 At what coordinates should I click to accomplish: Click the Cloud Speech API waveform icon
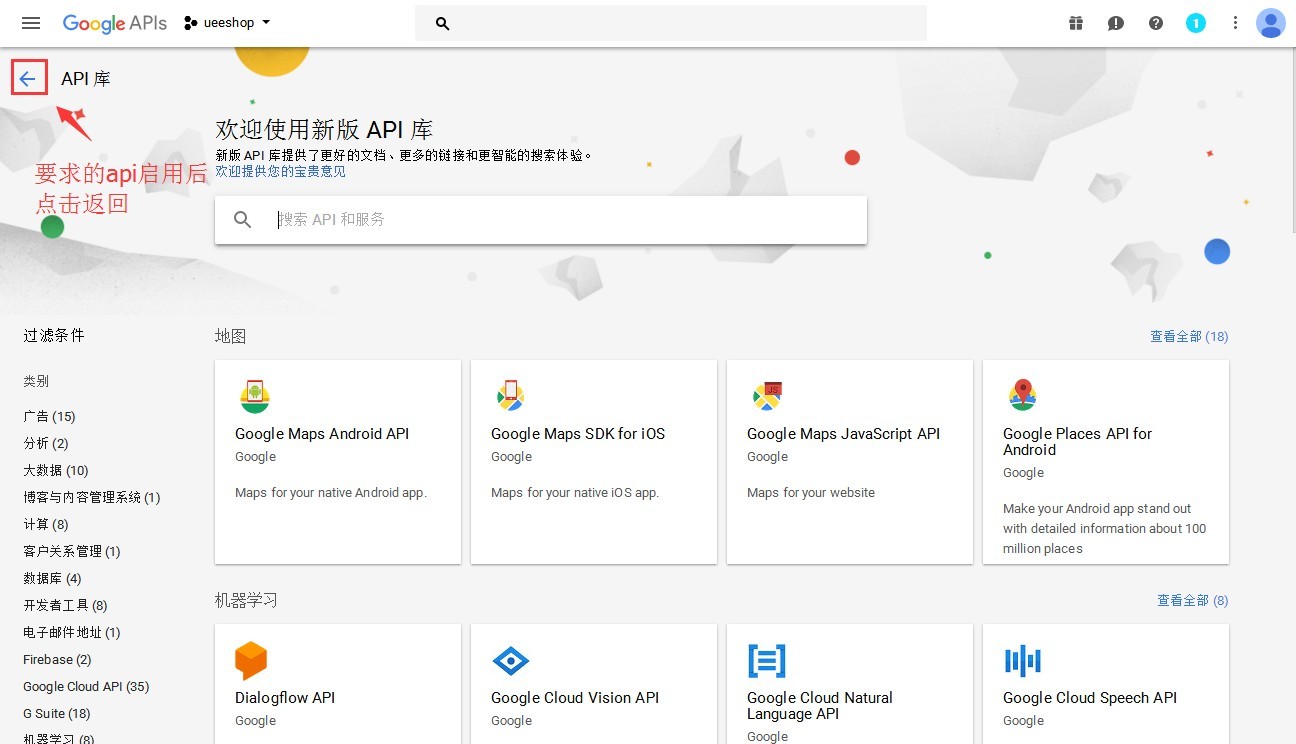coord(1023,661)
